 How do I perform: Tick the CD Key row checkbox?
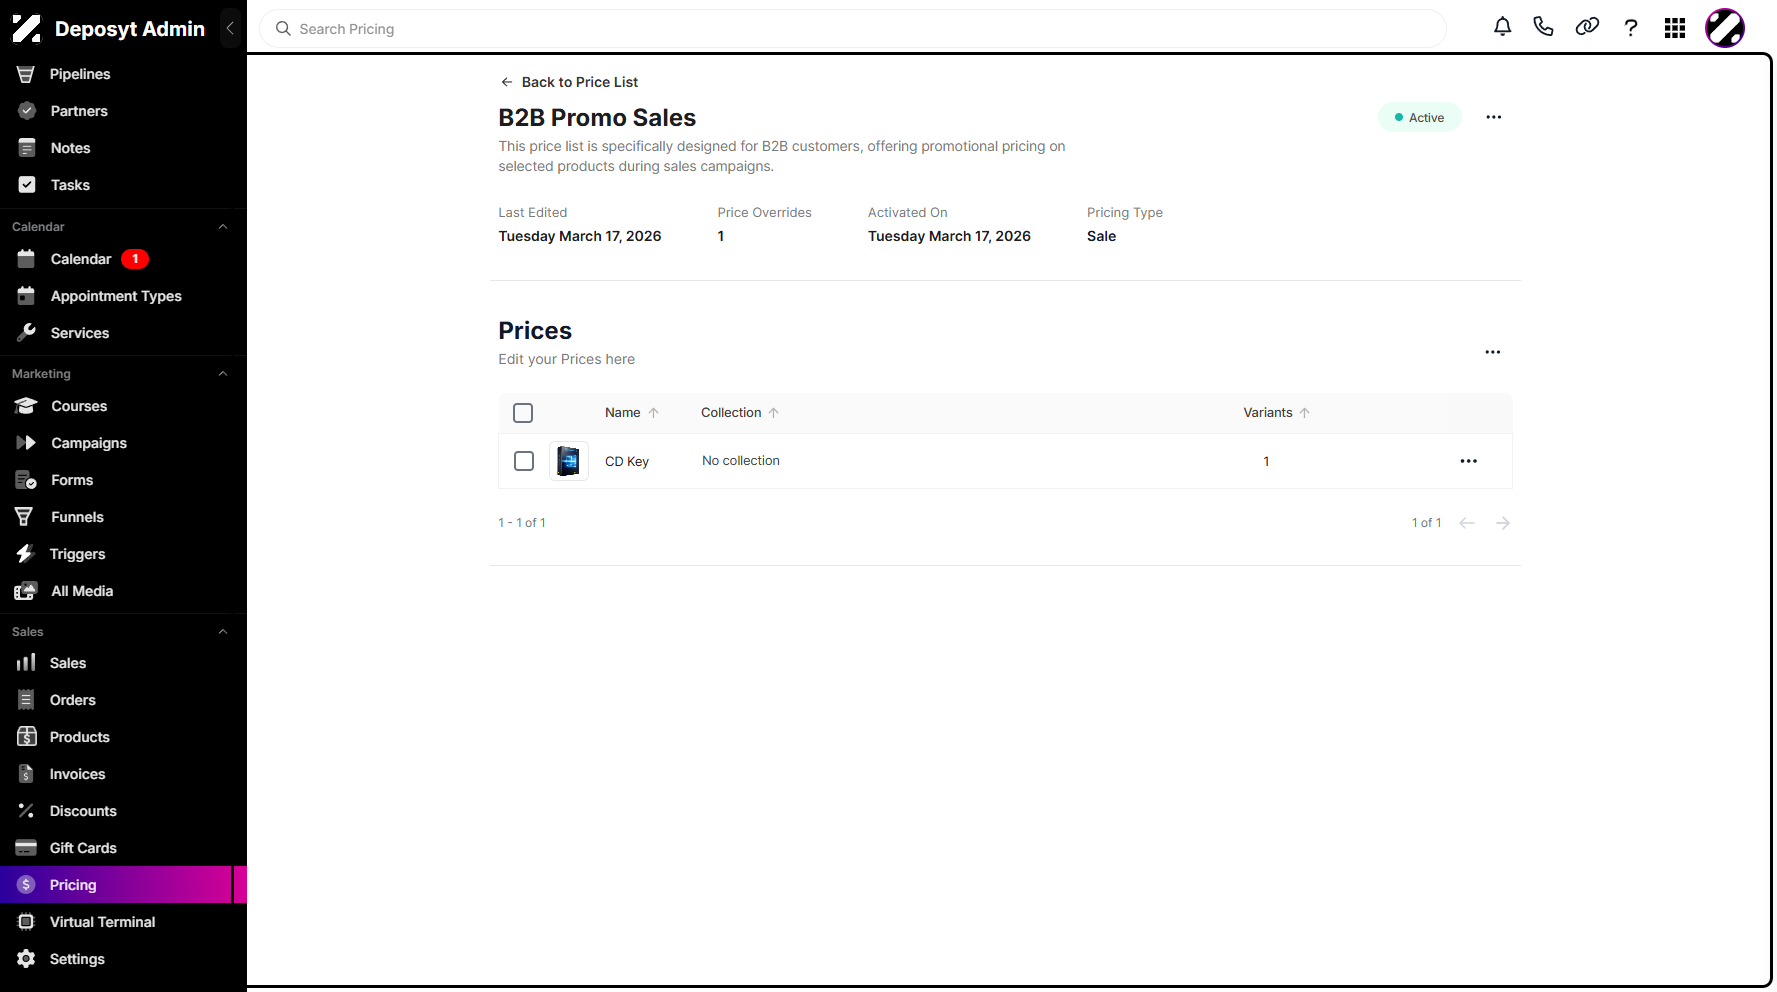click(x=524, y=461)
